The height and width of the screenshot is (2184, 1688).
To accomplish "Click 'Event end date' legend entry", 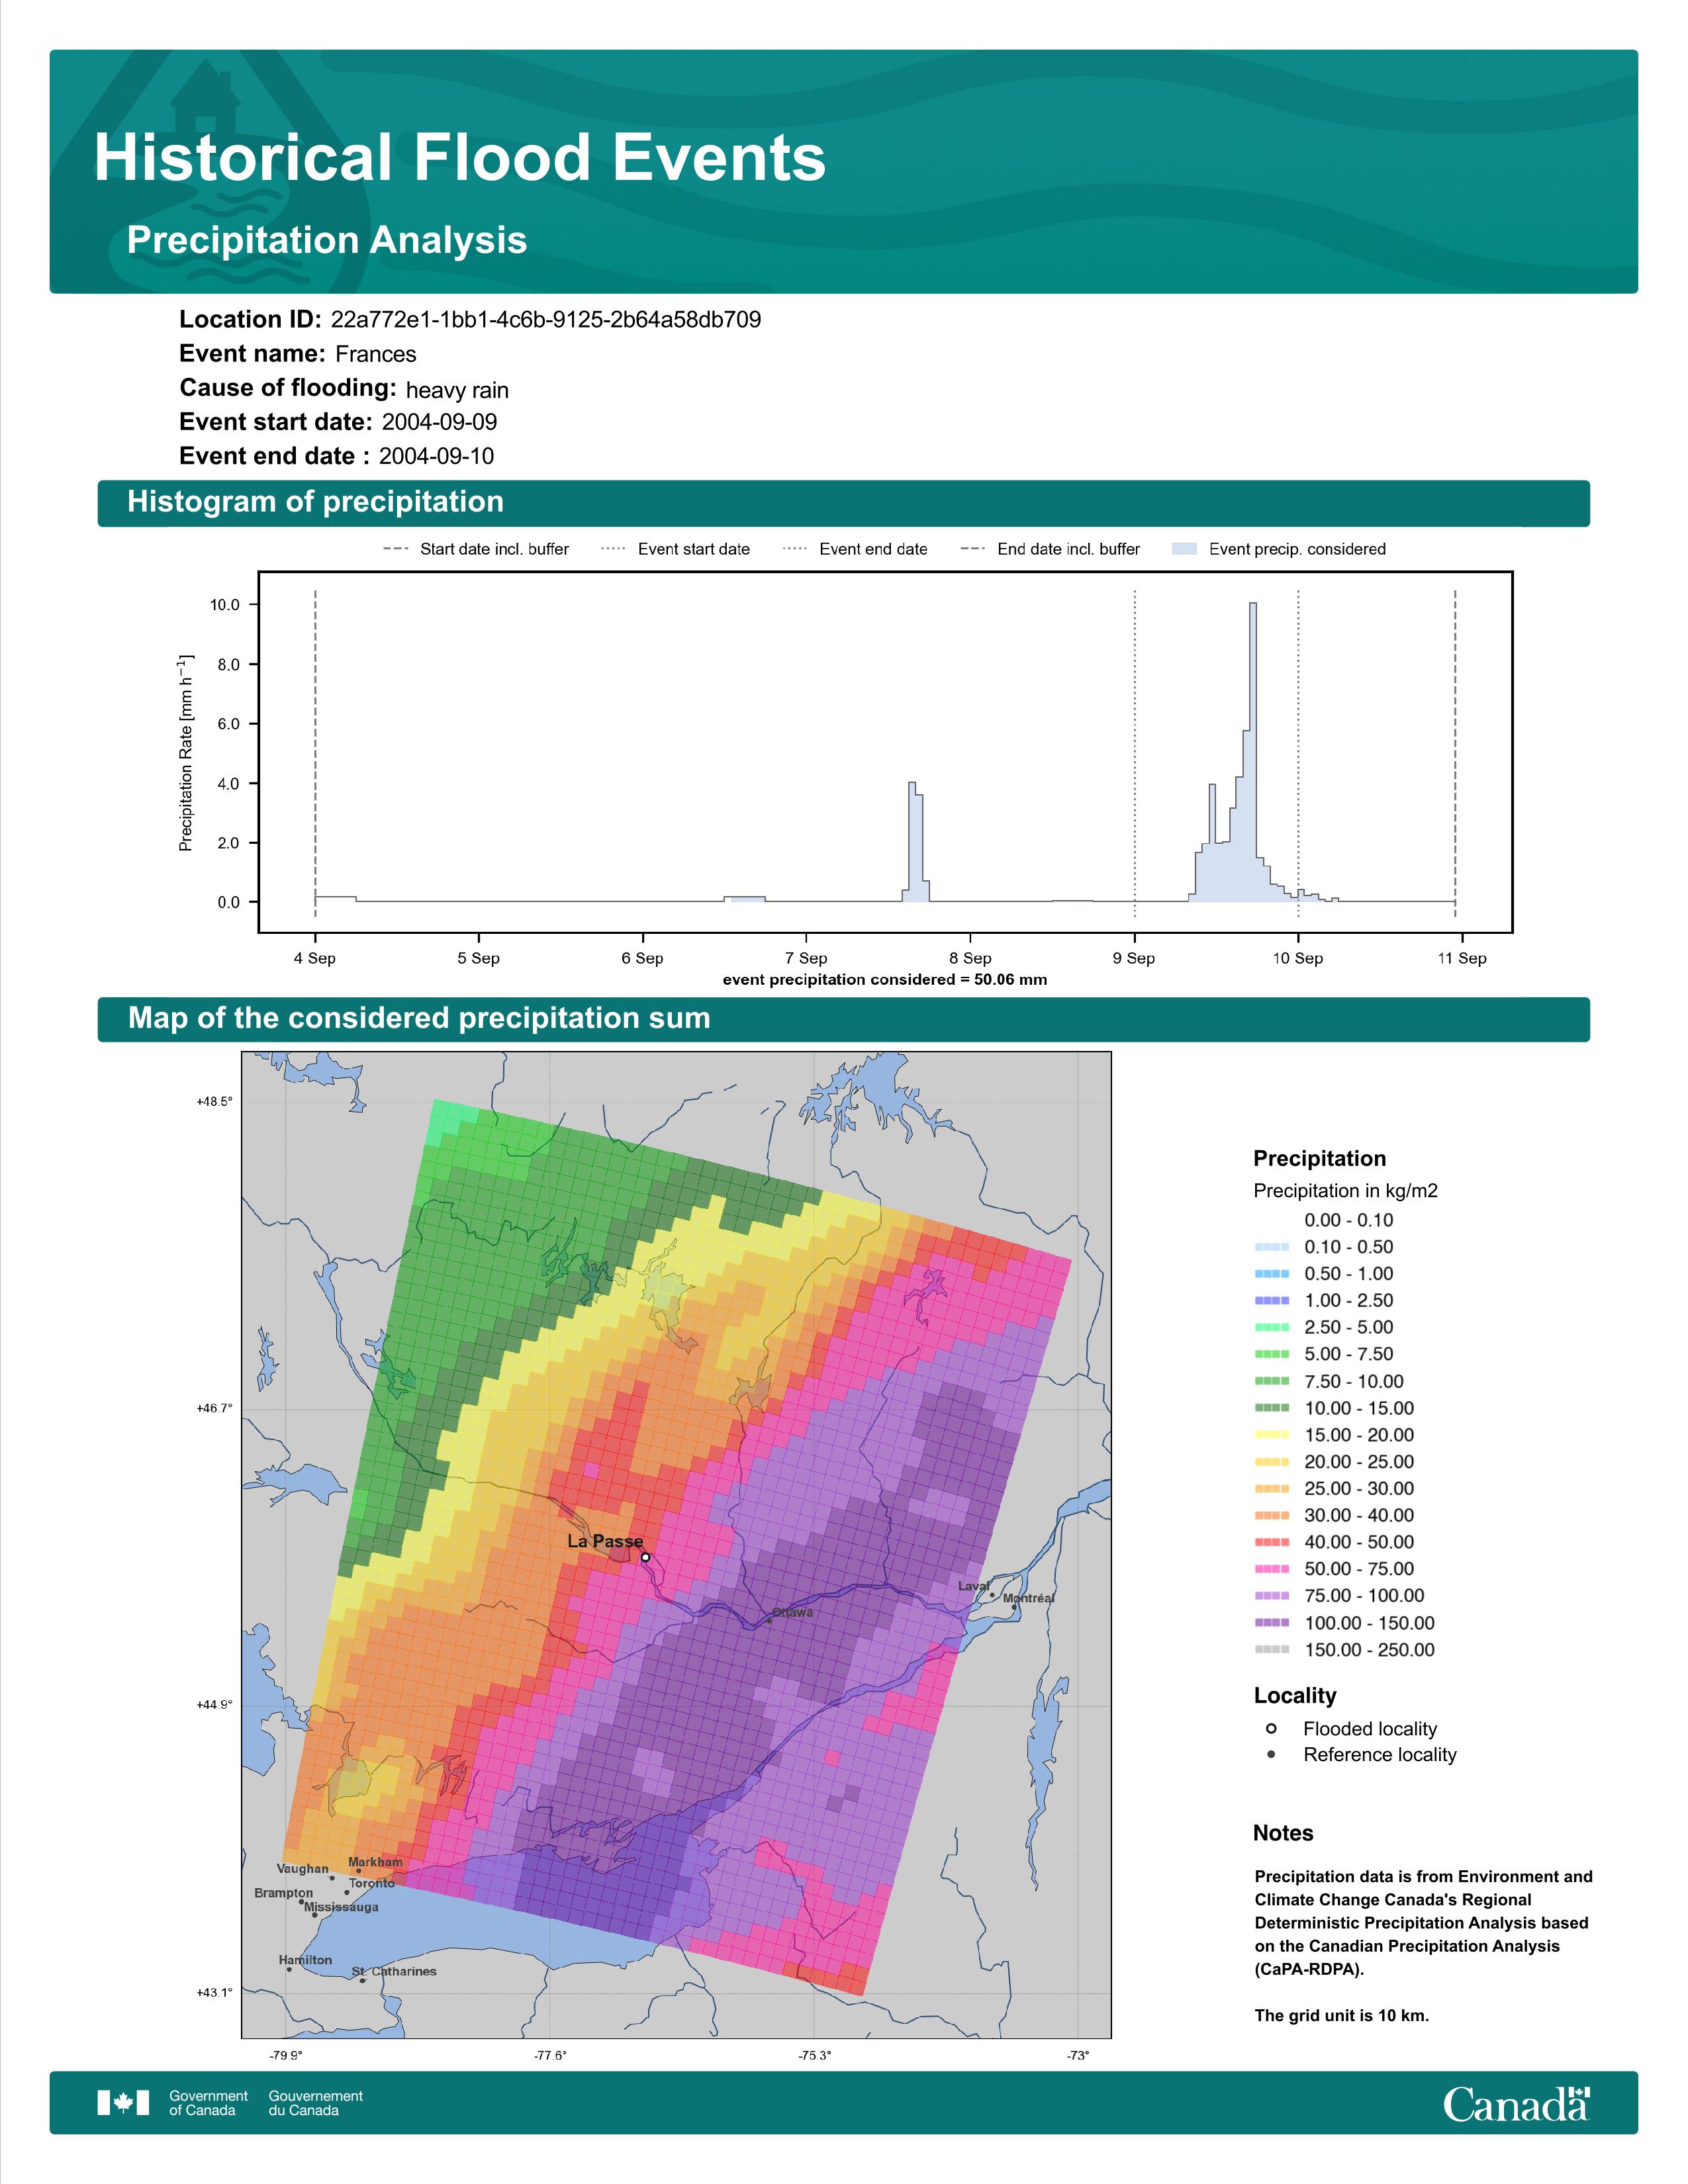I will (x=855, y=549).
